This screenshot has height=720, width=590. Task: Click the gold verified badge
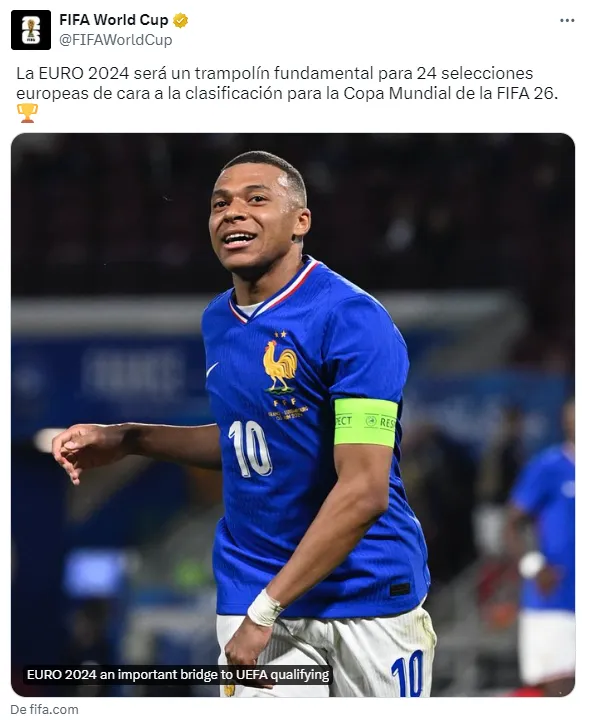tap(180, 20)
